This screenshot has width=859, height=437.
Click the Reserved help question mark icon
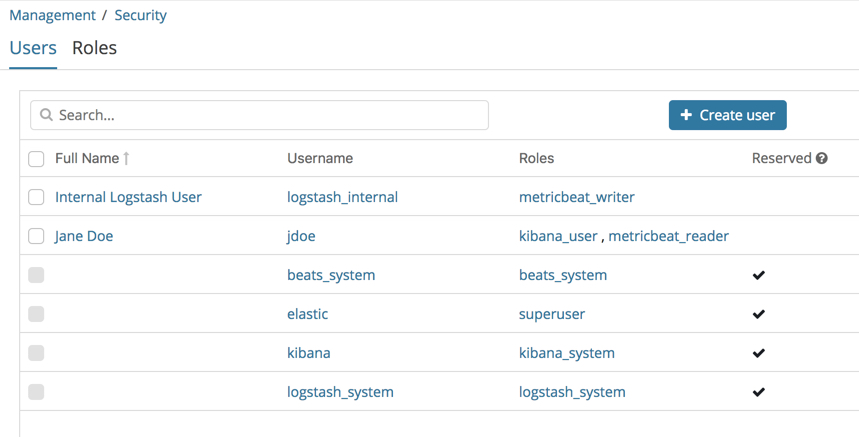click(822, 158)
